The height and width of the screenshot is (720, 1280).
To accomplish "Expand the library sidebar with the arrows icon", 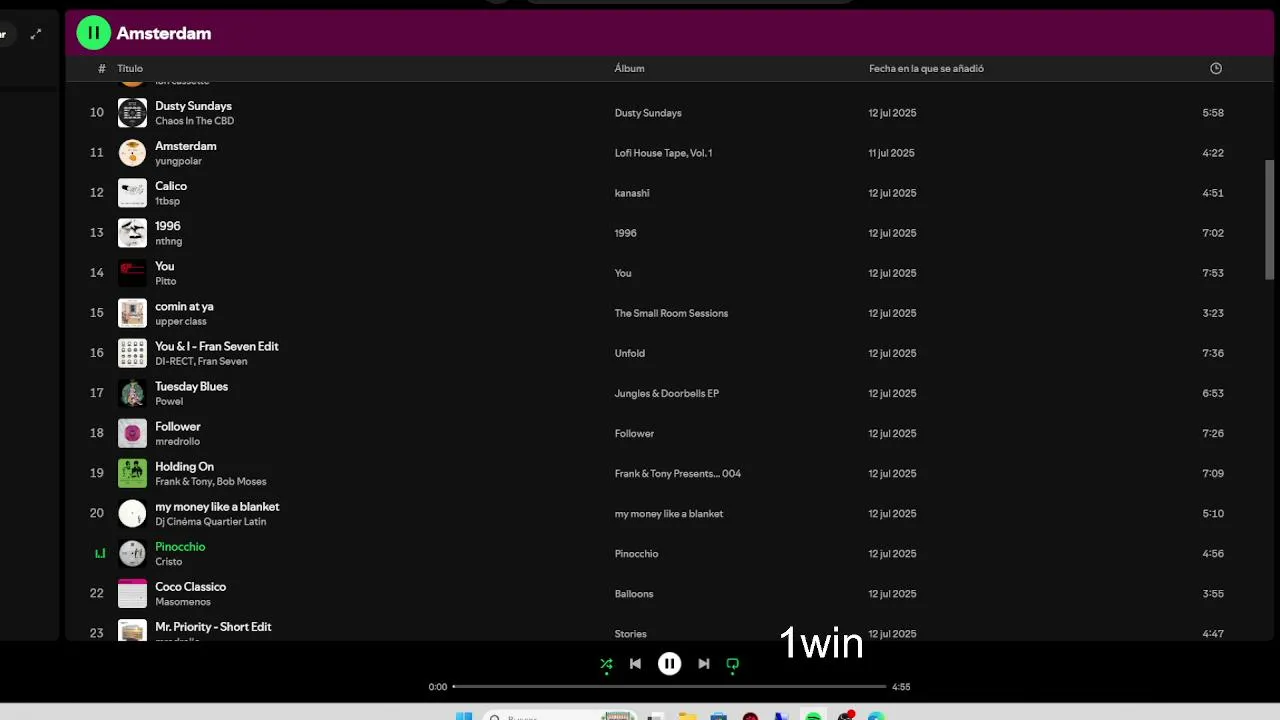I will click(36, 34).
